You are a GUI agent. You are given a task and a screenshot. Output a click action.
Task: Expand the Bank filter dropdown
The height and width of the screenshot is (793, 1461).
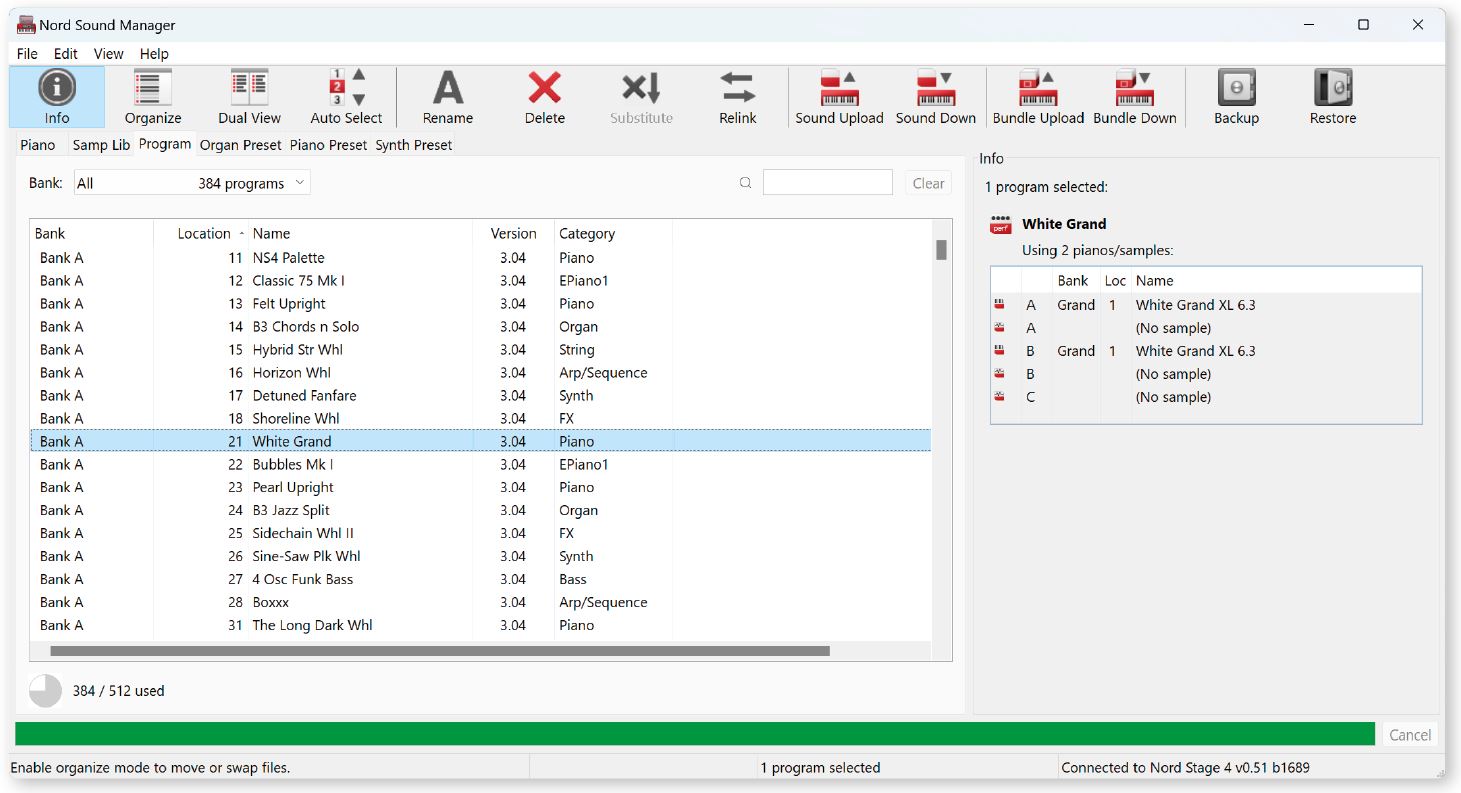pos(192,183)
